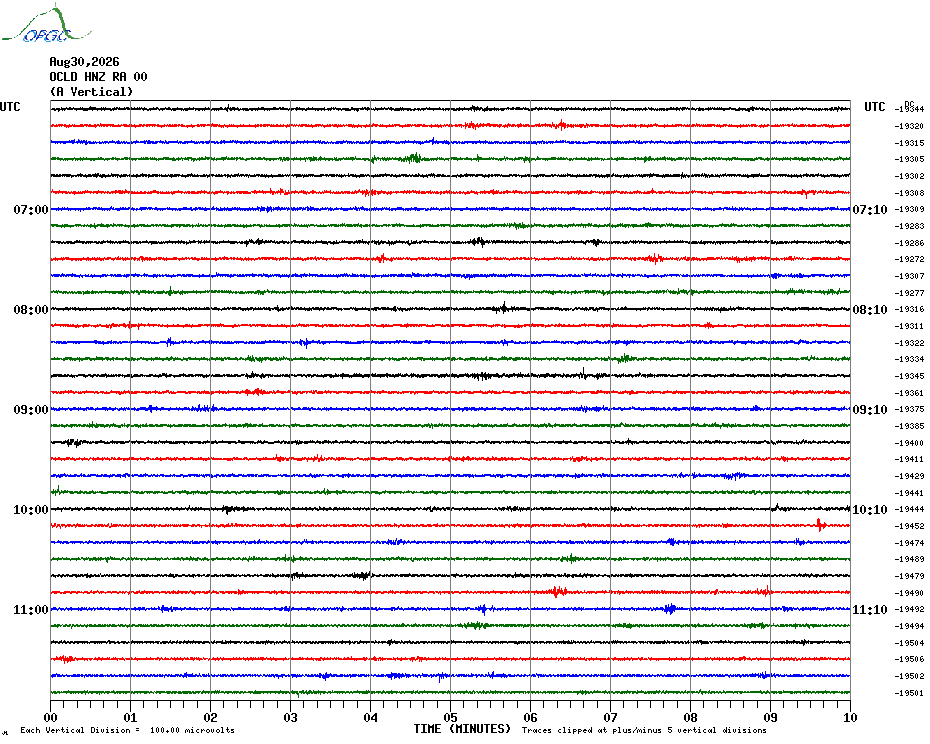The image size is (930, 744).
Task: Click minute tick label '02'
Action: click(x=211, y=717)
